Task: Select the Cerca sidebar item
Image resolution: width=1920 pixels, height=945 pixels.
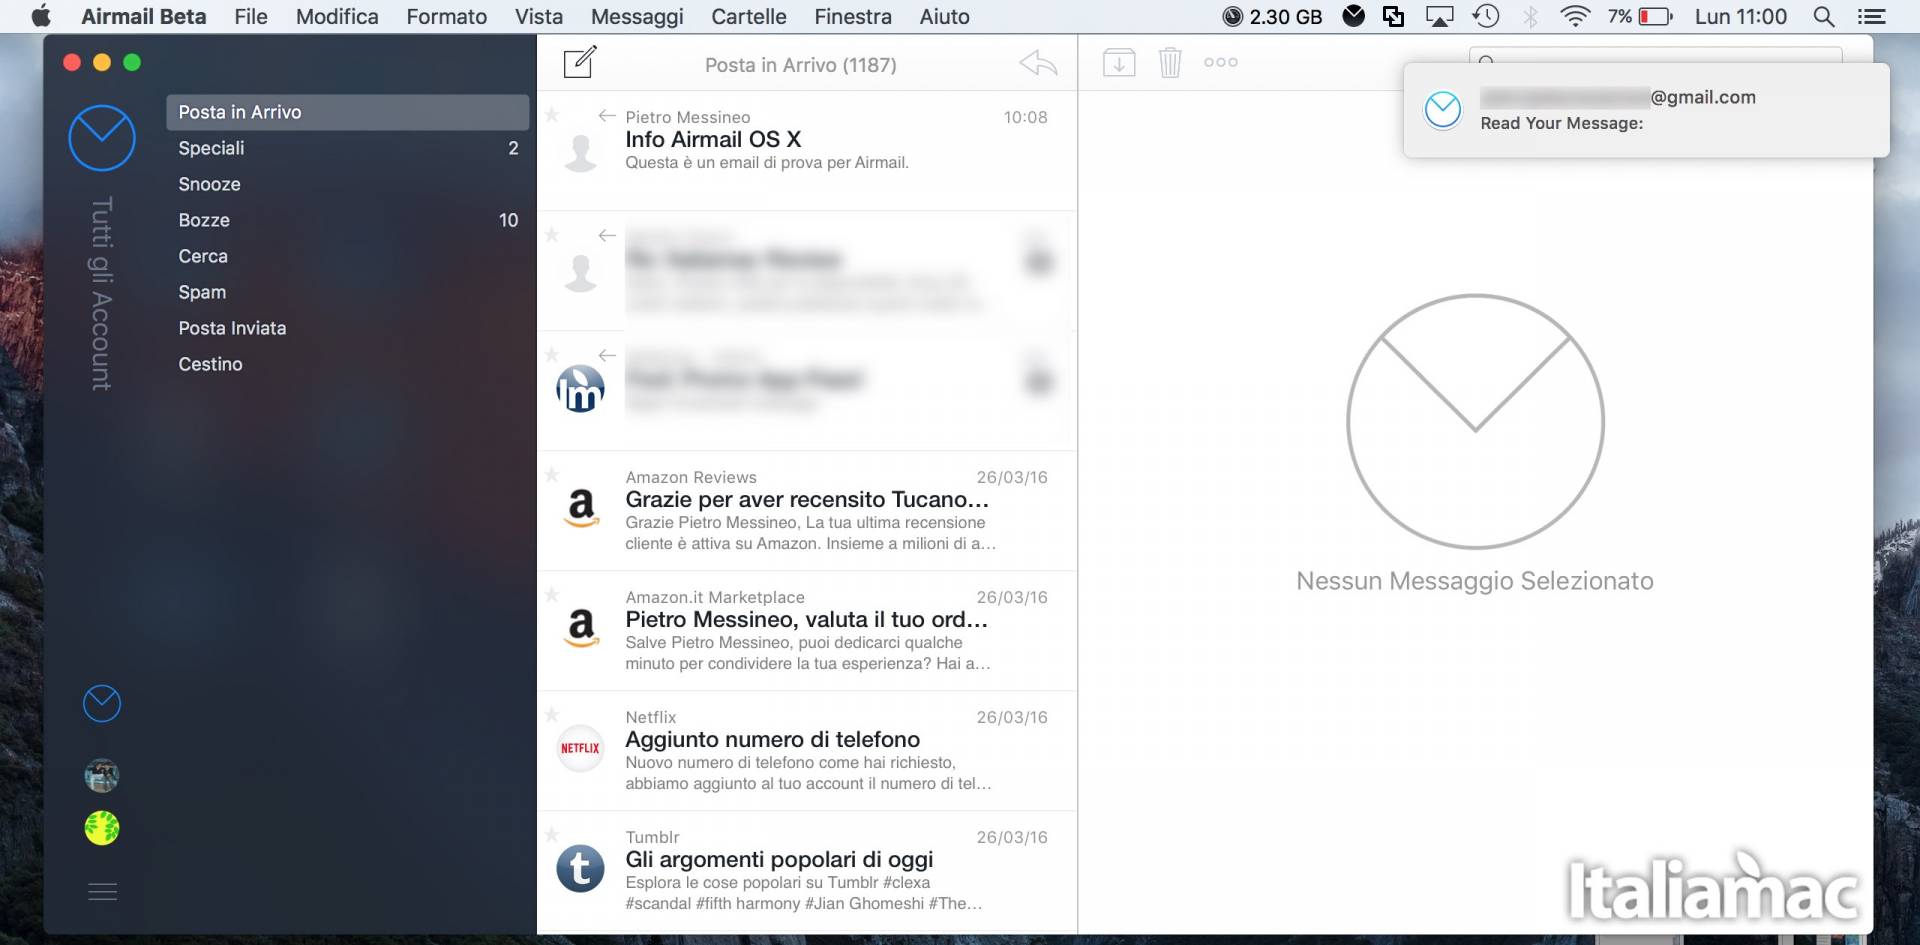Action: point(347,256)
